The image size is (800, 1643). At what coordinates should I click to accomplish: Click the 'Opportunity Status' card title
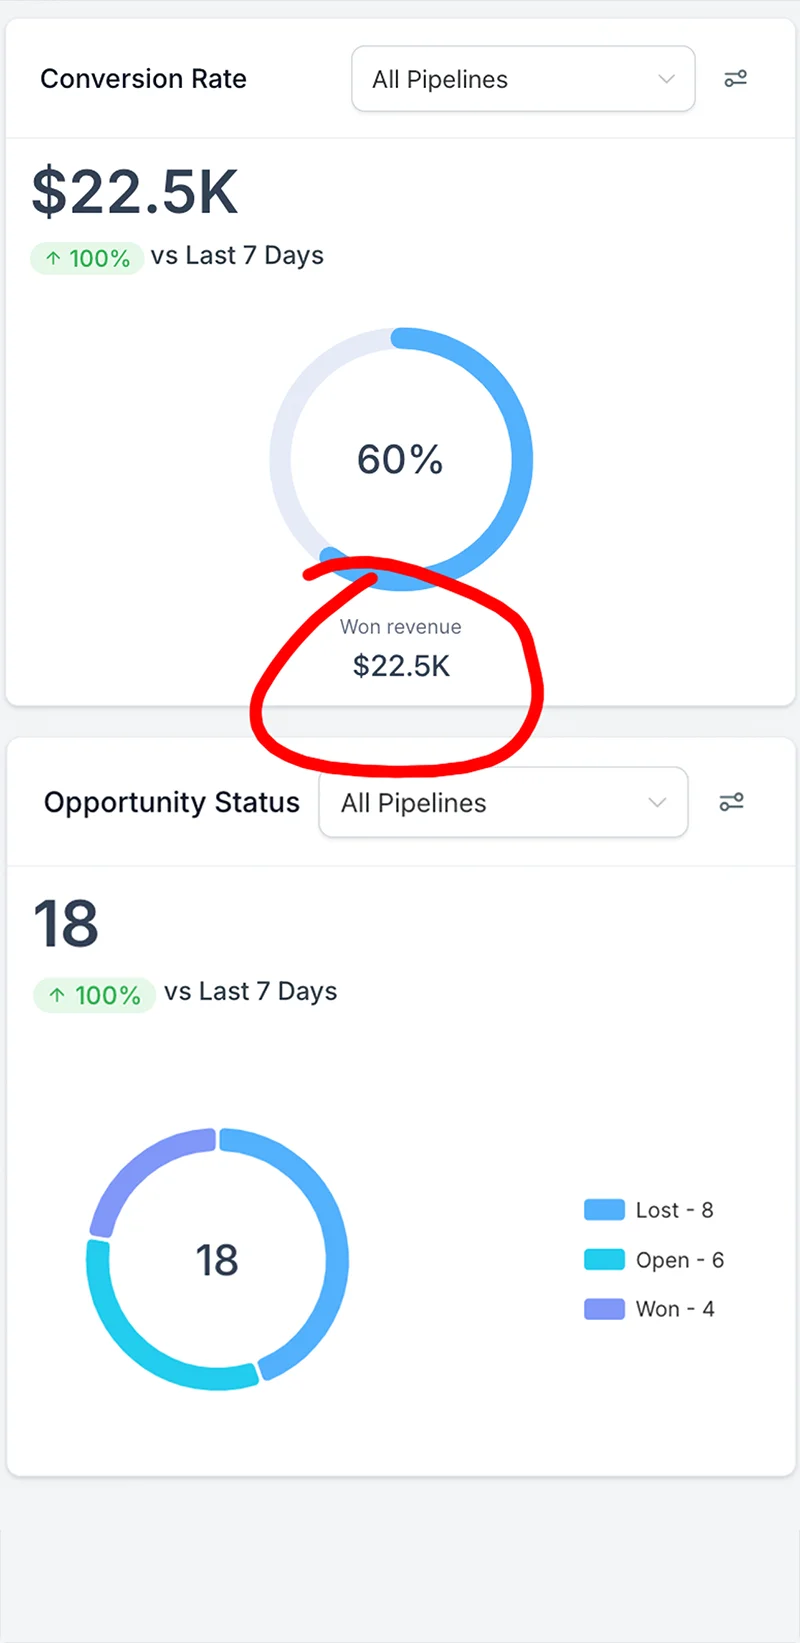click(x=171, y=802)
